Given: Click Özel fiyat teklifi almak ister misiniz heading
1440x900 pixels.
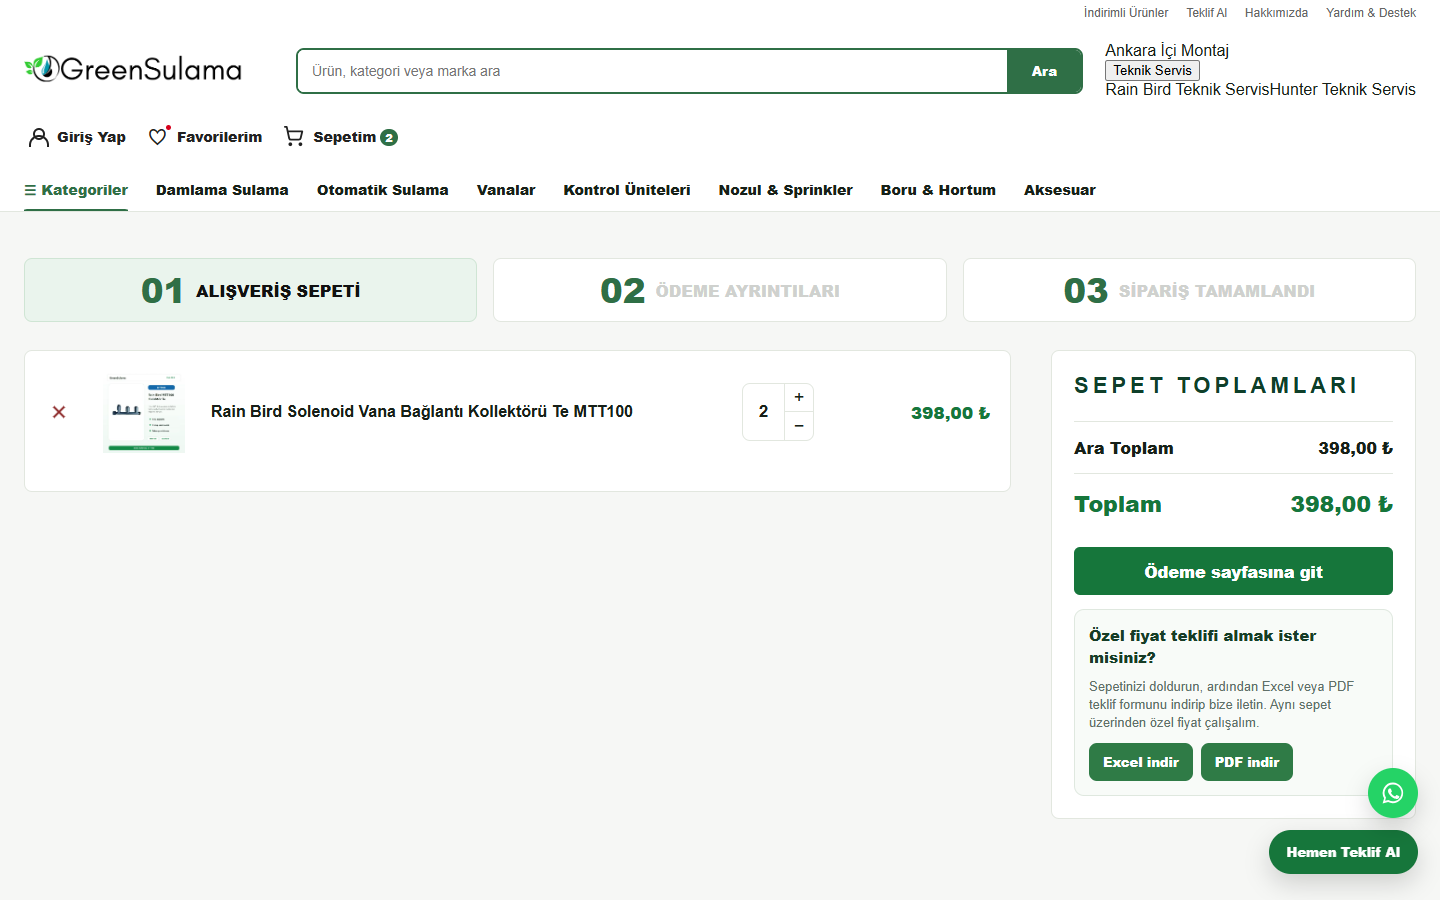Looking at the screenshot, I should click(1202, 646).
